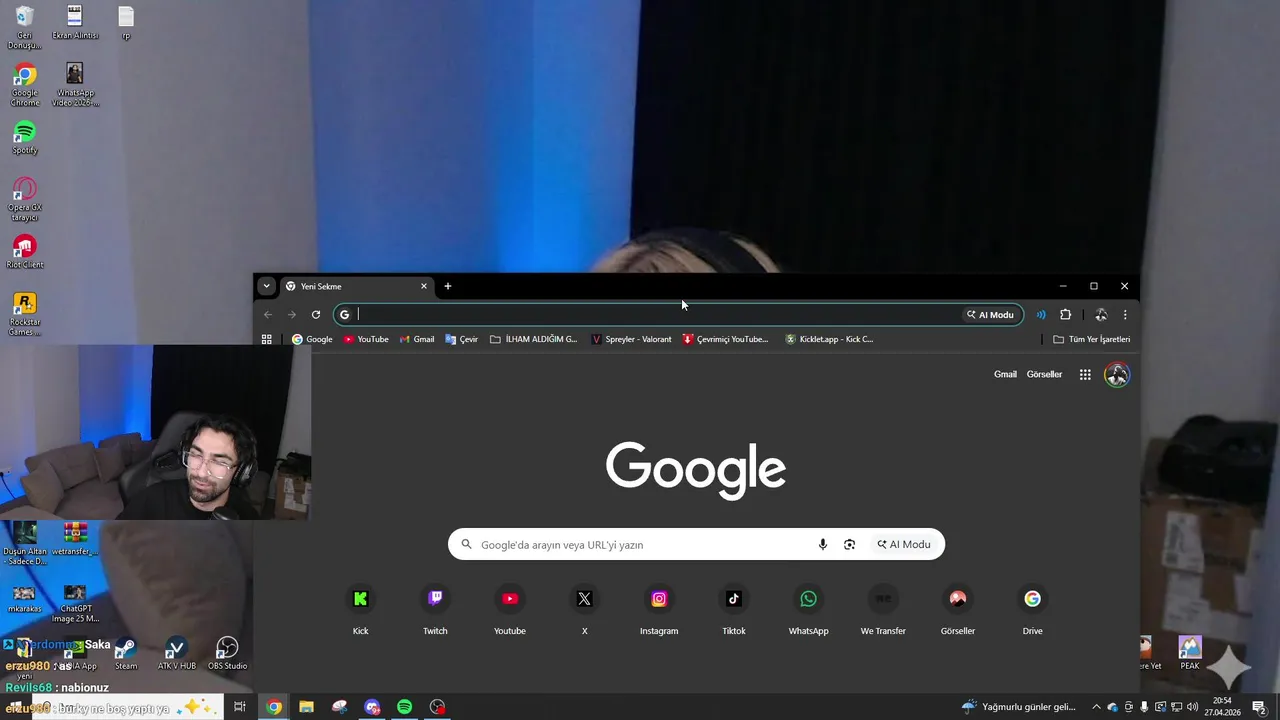Open the Gmail bookmark in the bookmarks bar

click(x=417, y=339)
